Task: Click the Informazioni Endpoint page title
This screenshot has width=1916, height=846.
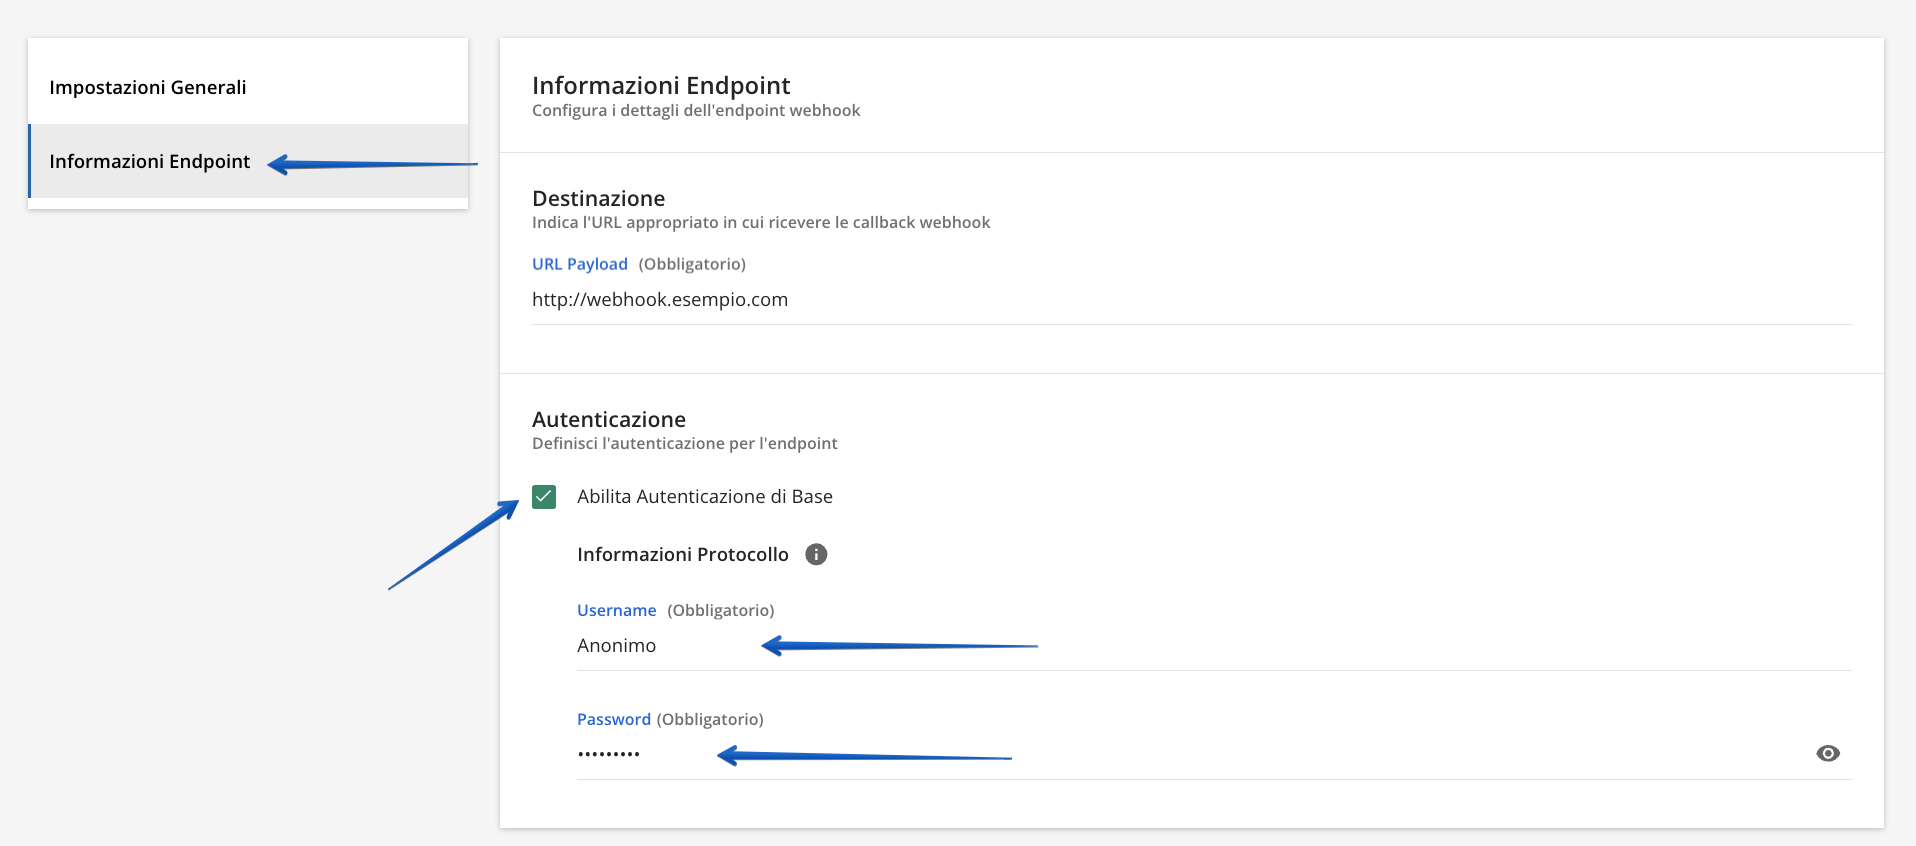Action: point(661,85)
